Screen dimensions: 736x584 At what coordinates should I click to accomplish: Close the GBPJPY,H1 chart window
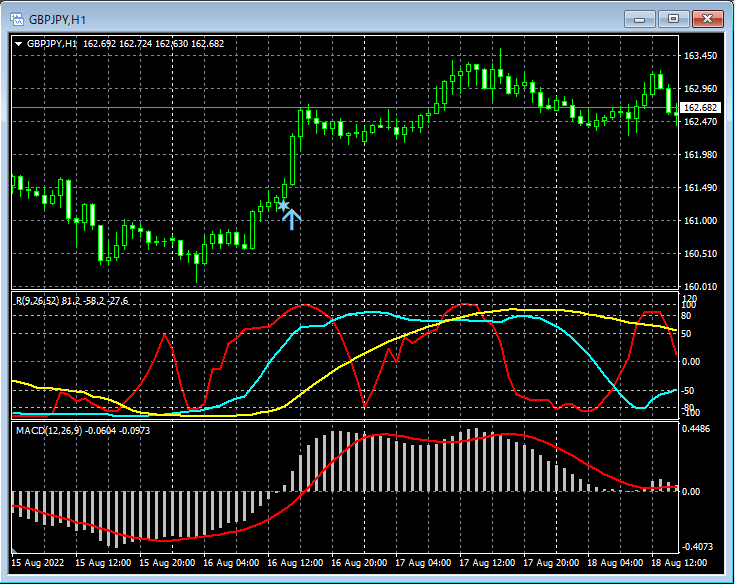coord(708,18)
